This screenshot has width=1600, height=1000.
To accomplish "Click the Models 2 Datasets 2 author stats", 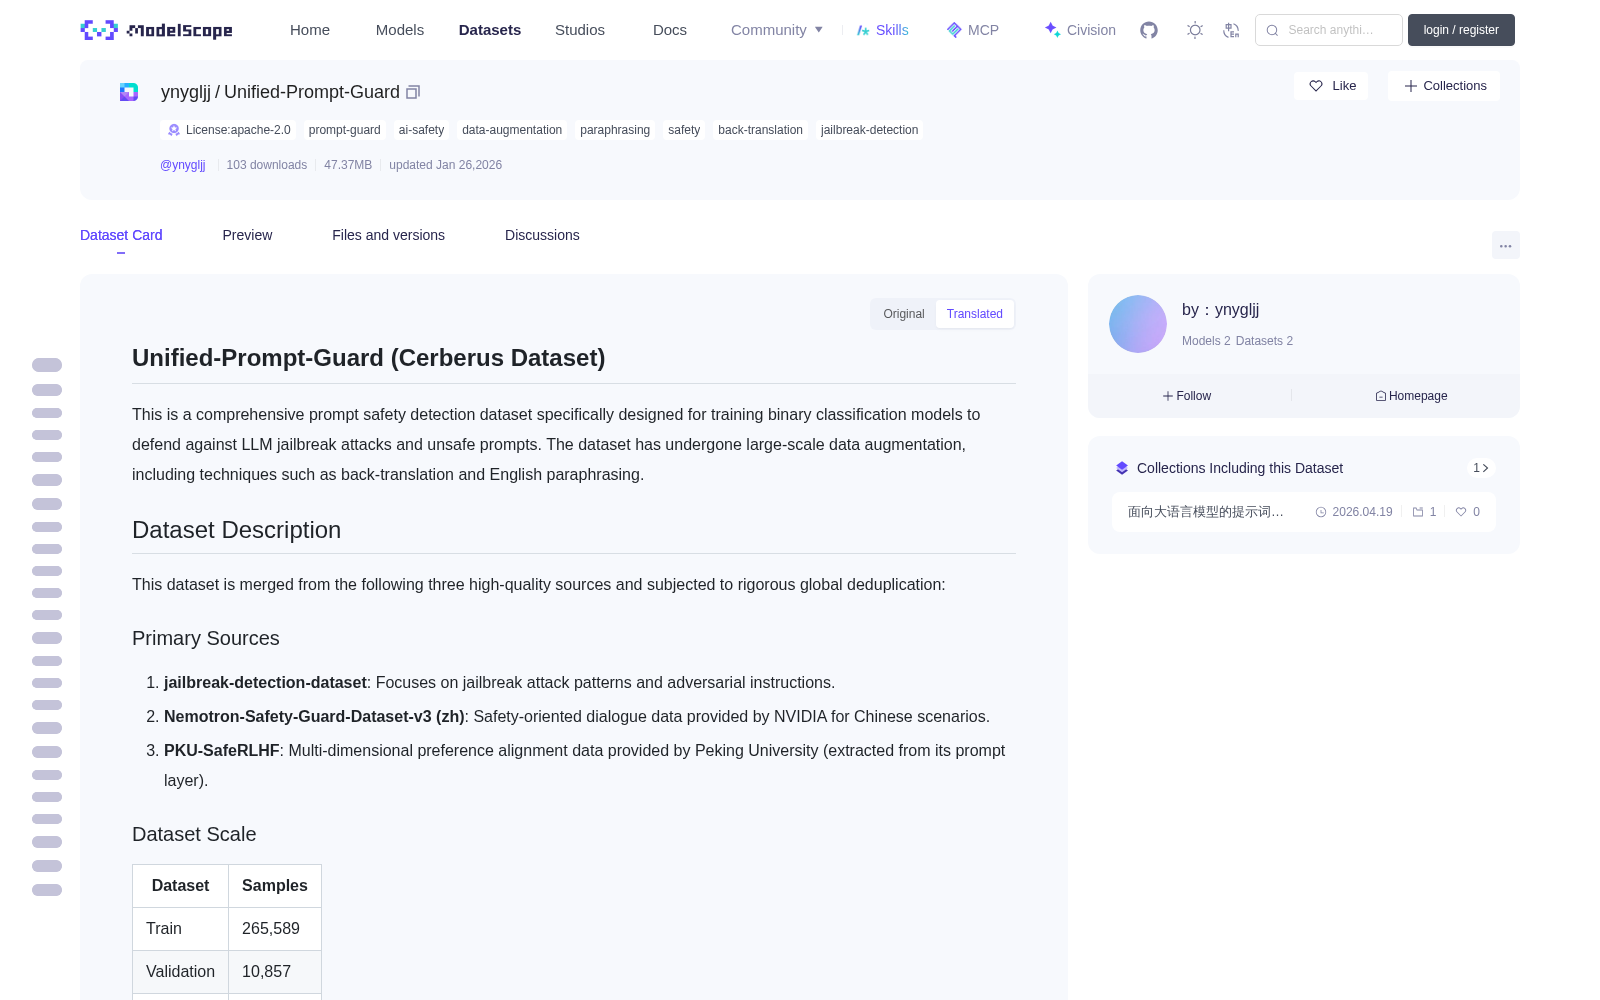I will [1237, 341].
